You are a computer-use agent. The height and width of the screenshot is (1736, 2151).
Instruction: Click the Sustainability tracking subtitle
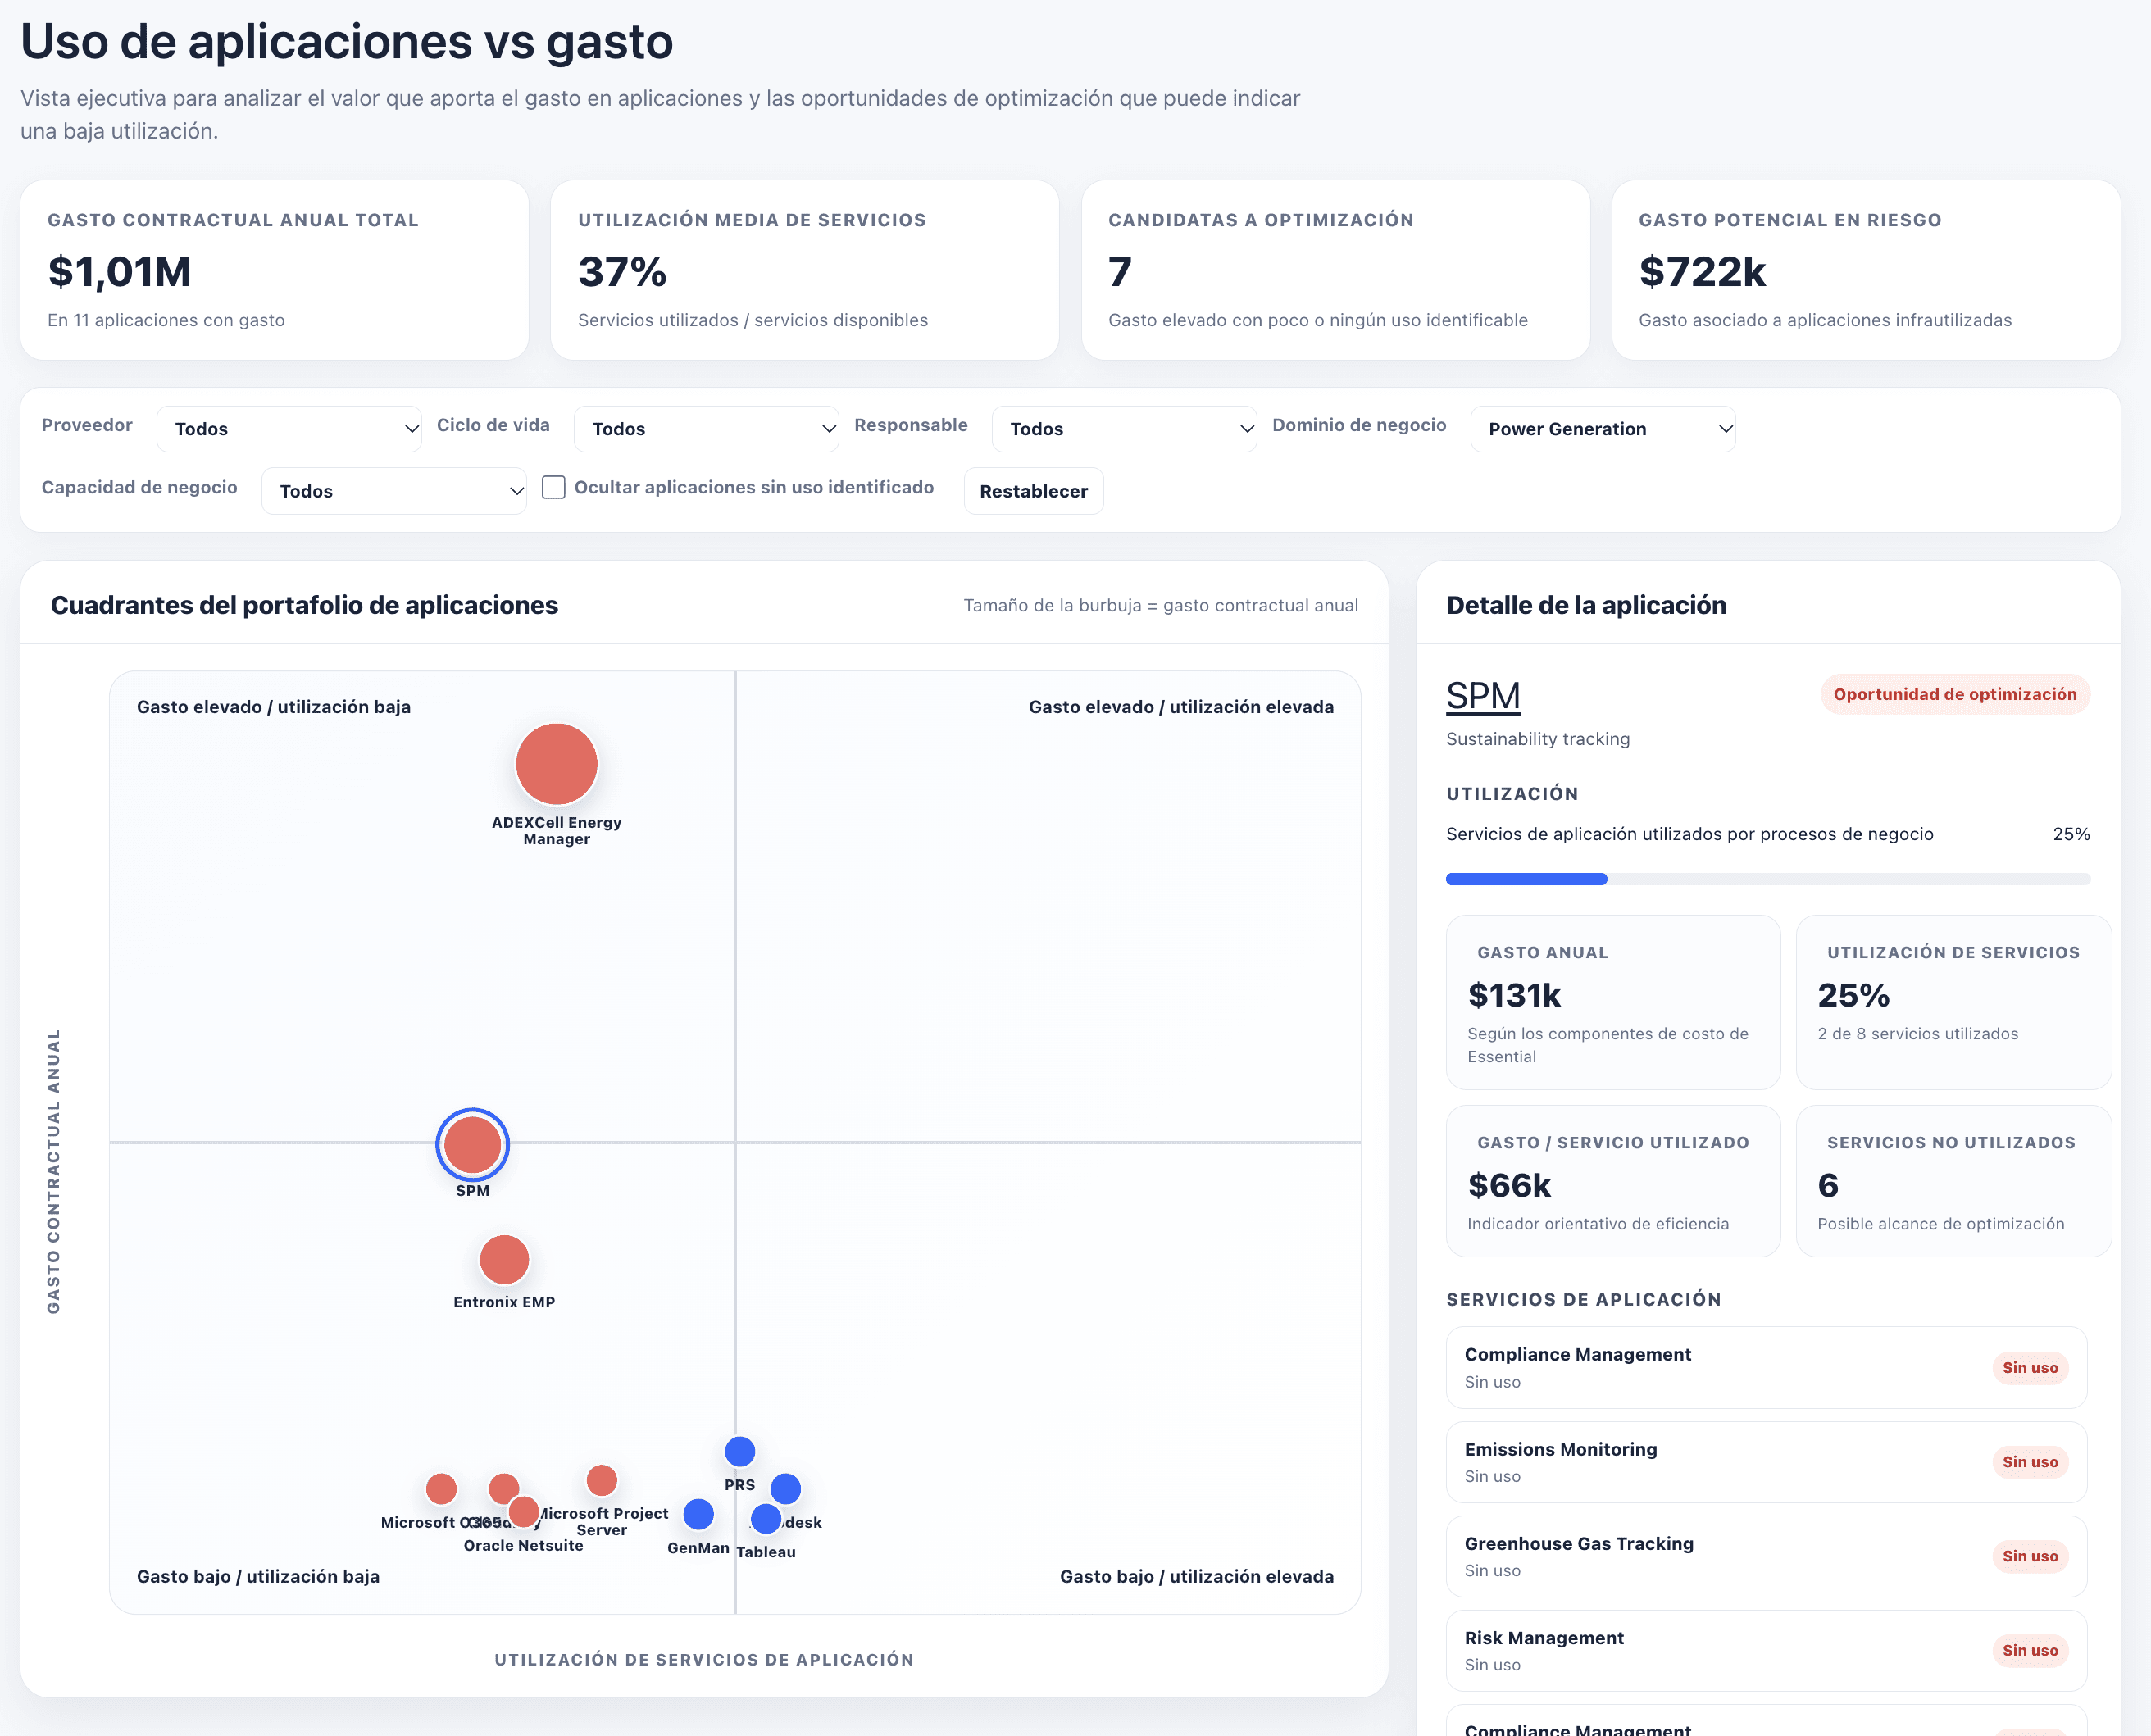point(1537,739)
